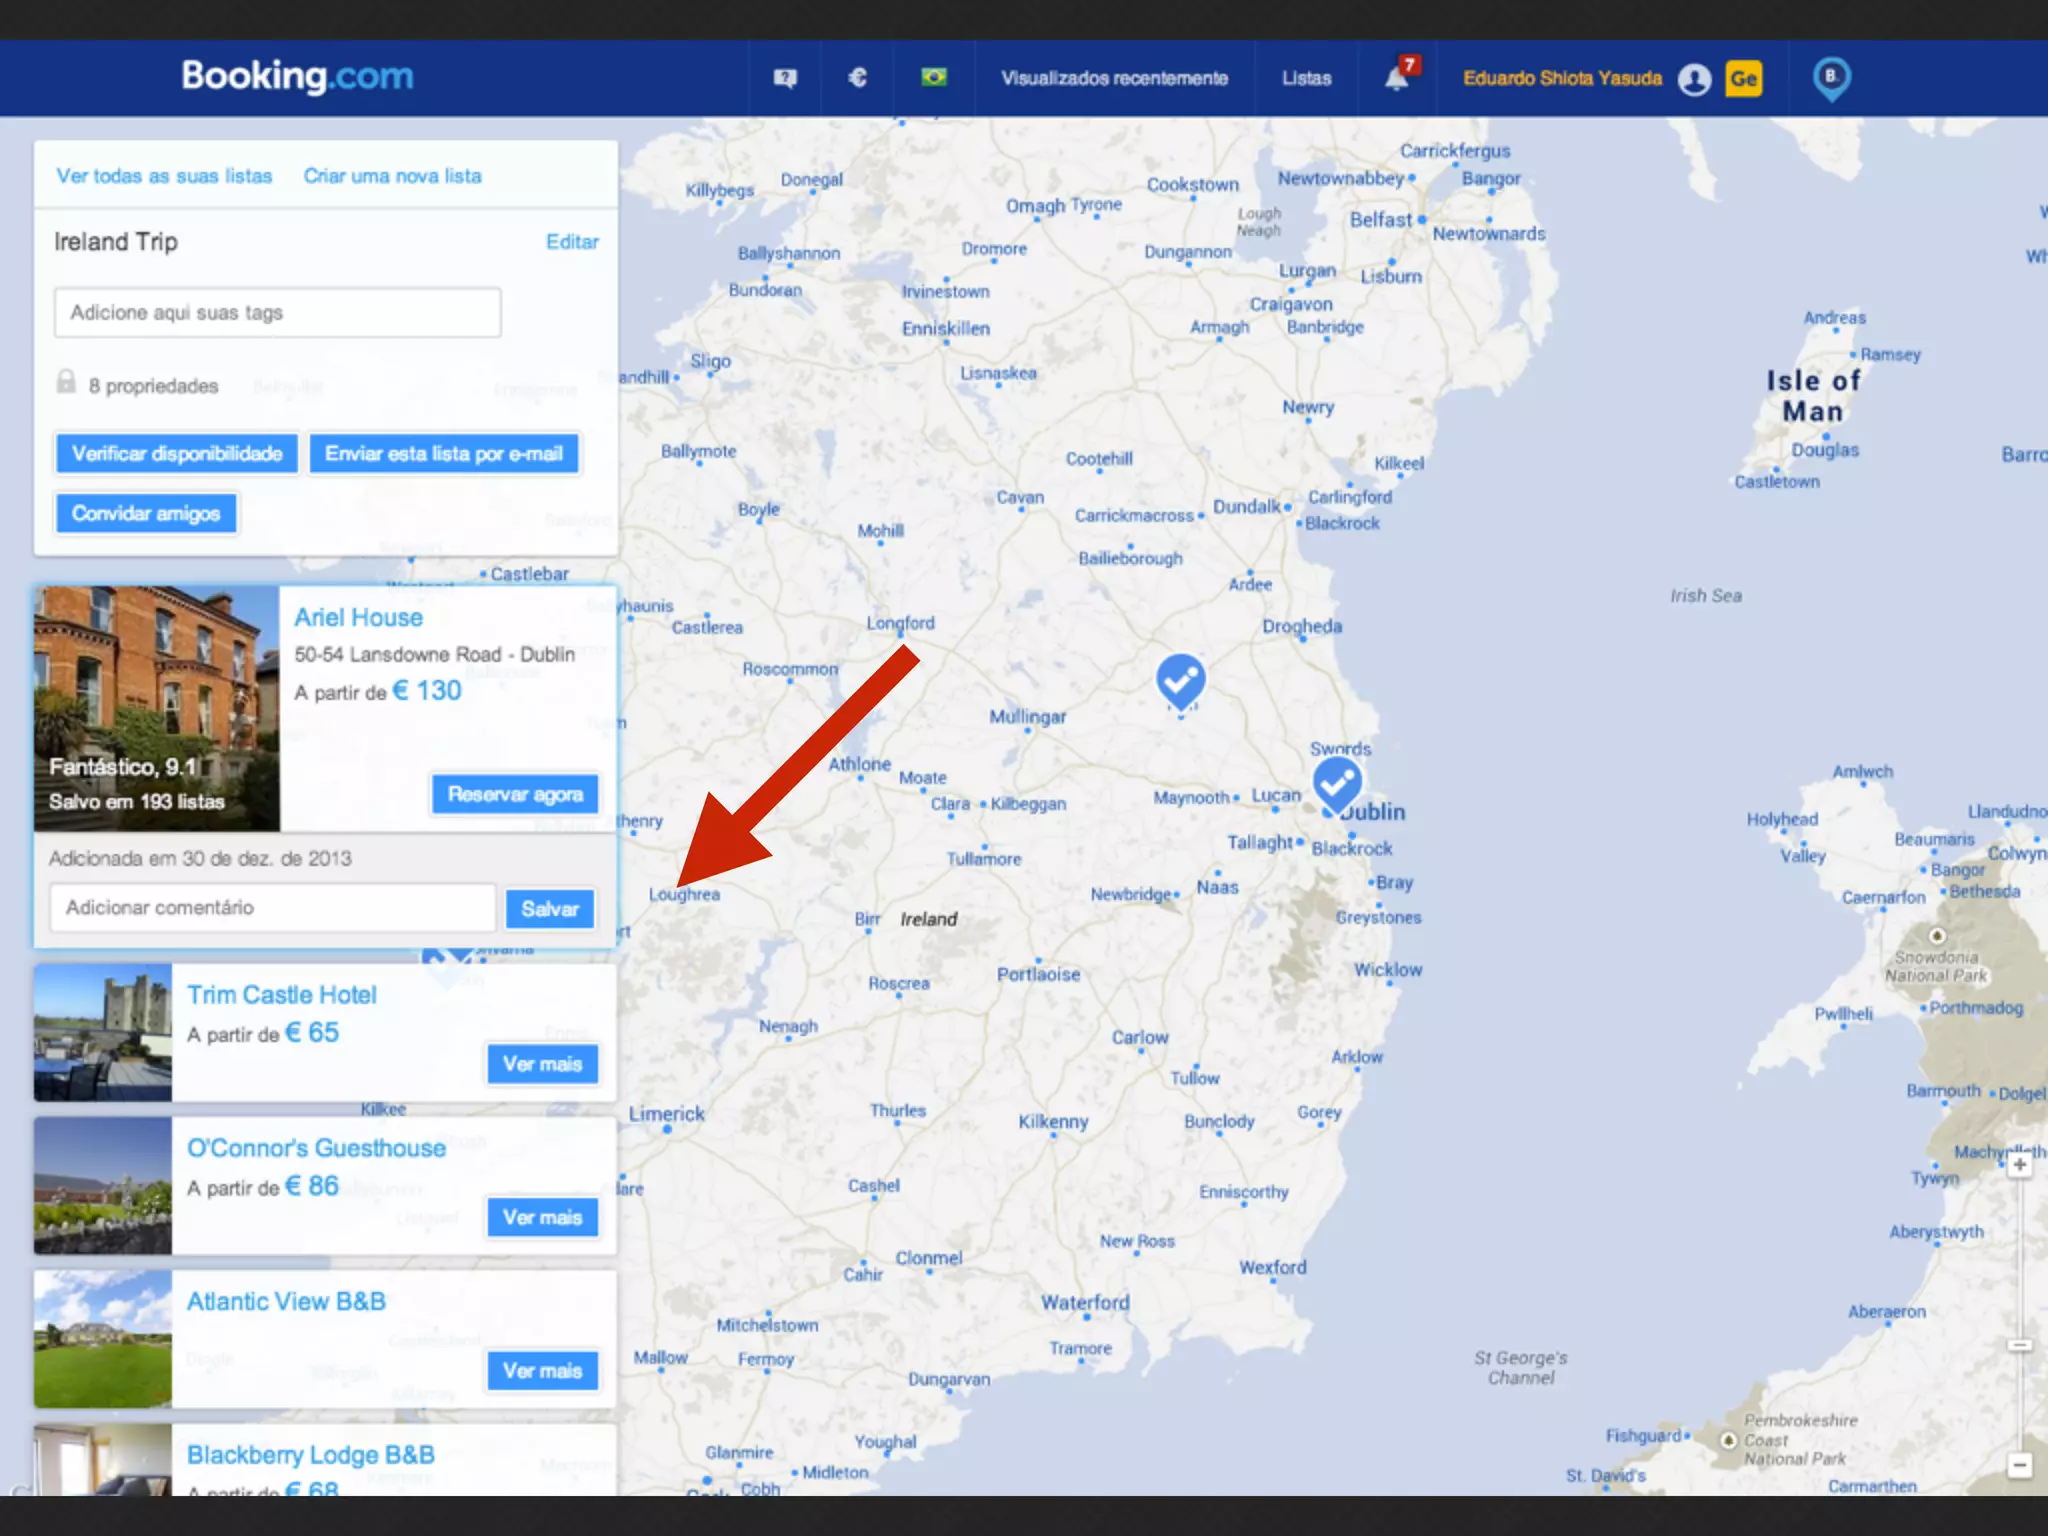Viewport: 2048px width, 1536px height.
Task: Click the Booking.com map pin header icon
Action: coord(1831,78)
